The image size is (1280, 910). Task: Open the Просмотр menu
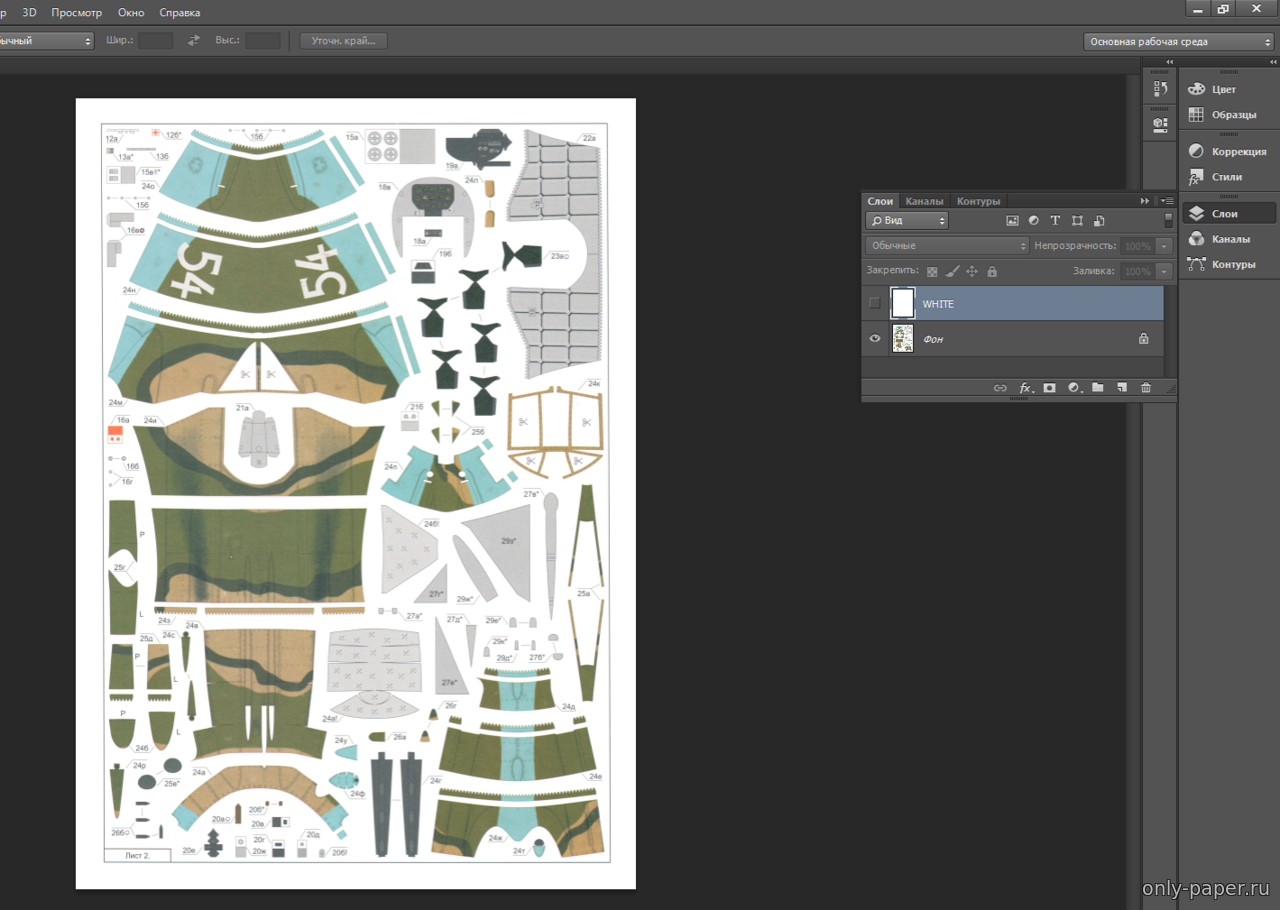76,12
